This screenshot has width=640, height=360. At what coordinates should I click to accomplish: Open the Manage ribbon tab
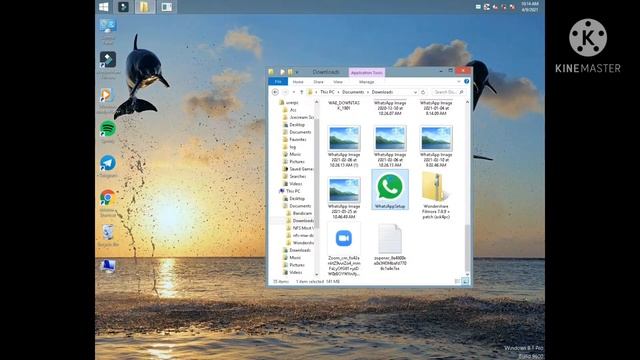pos(367,82)
